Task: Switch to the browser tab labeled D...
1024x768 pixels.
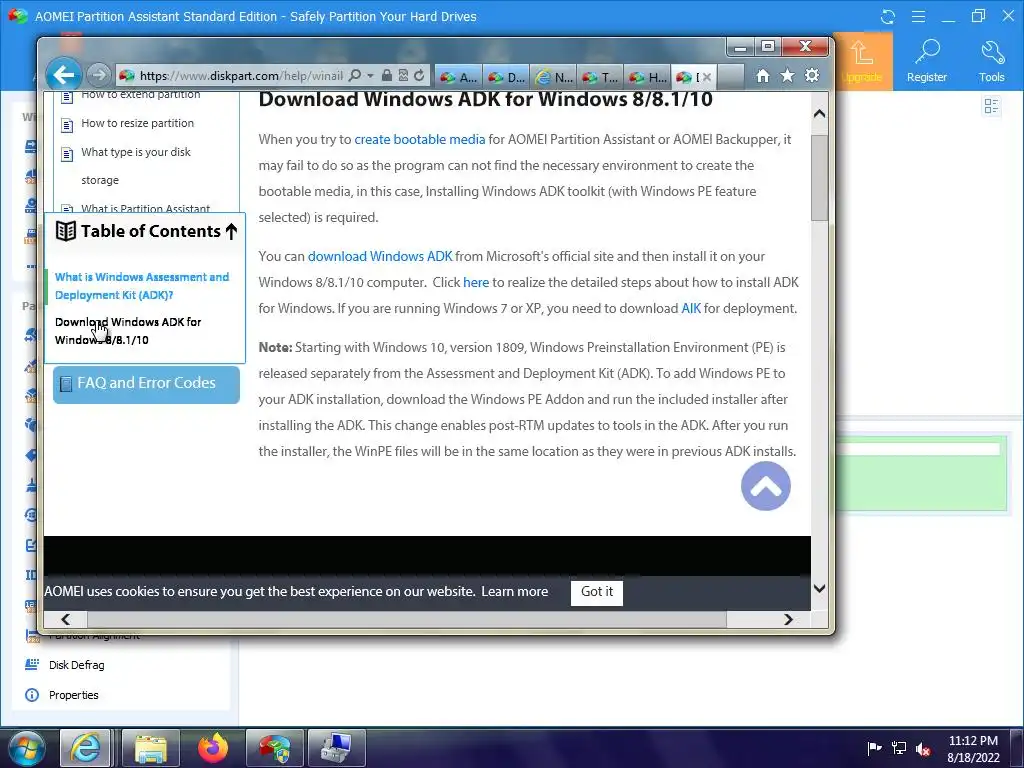Action: [x=506, y=77]
